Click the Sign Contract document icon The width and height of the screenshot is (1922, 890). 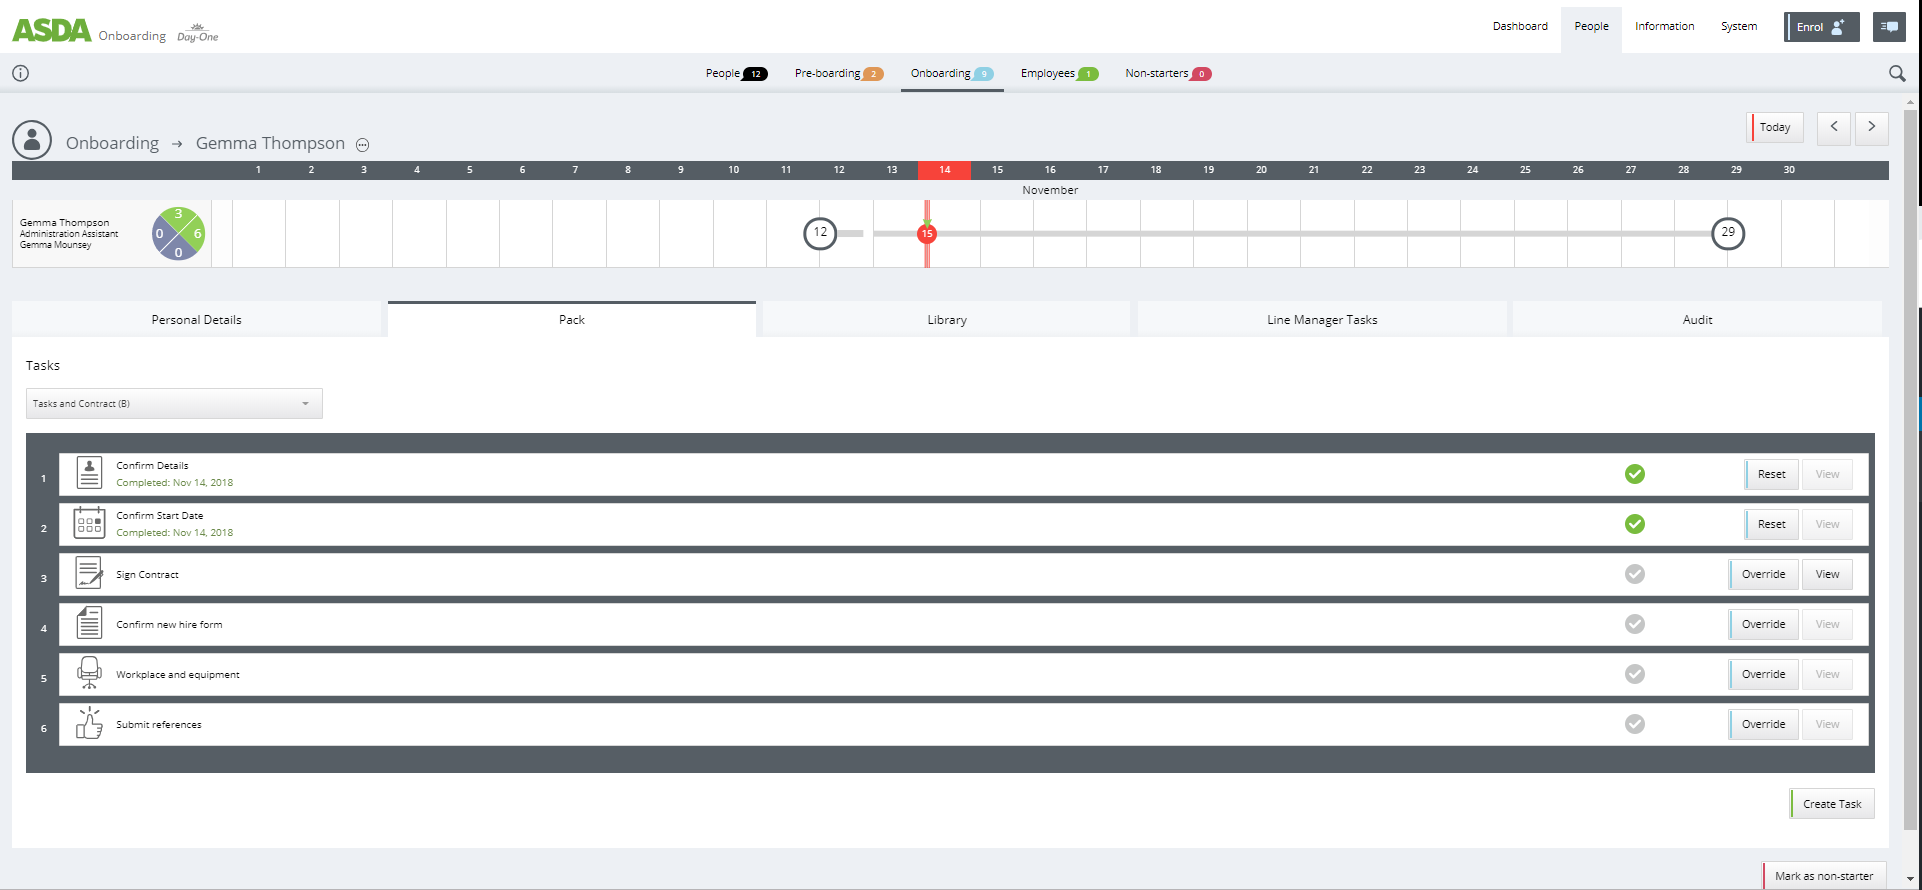(x=89, y=574)
